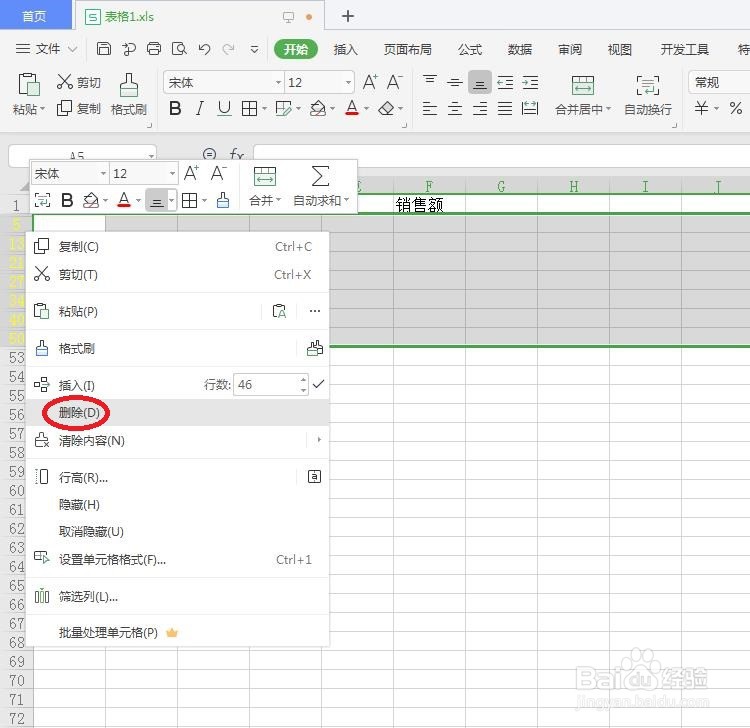Screen dimensions: 750x728
Task: Choose 隐藏(H) in context menu
Action: 177,504
